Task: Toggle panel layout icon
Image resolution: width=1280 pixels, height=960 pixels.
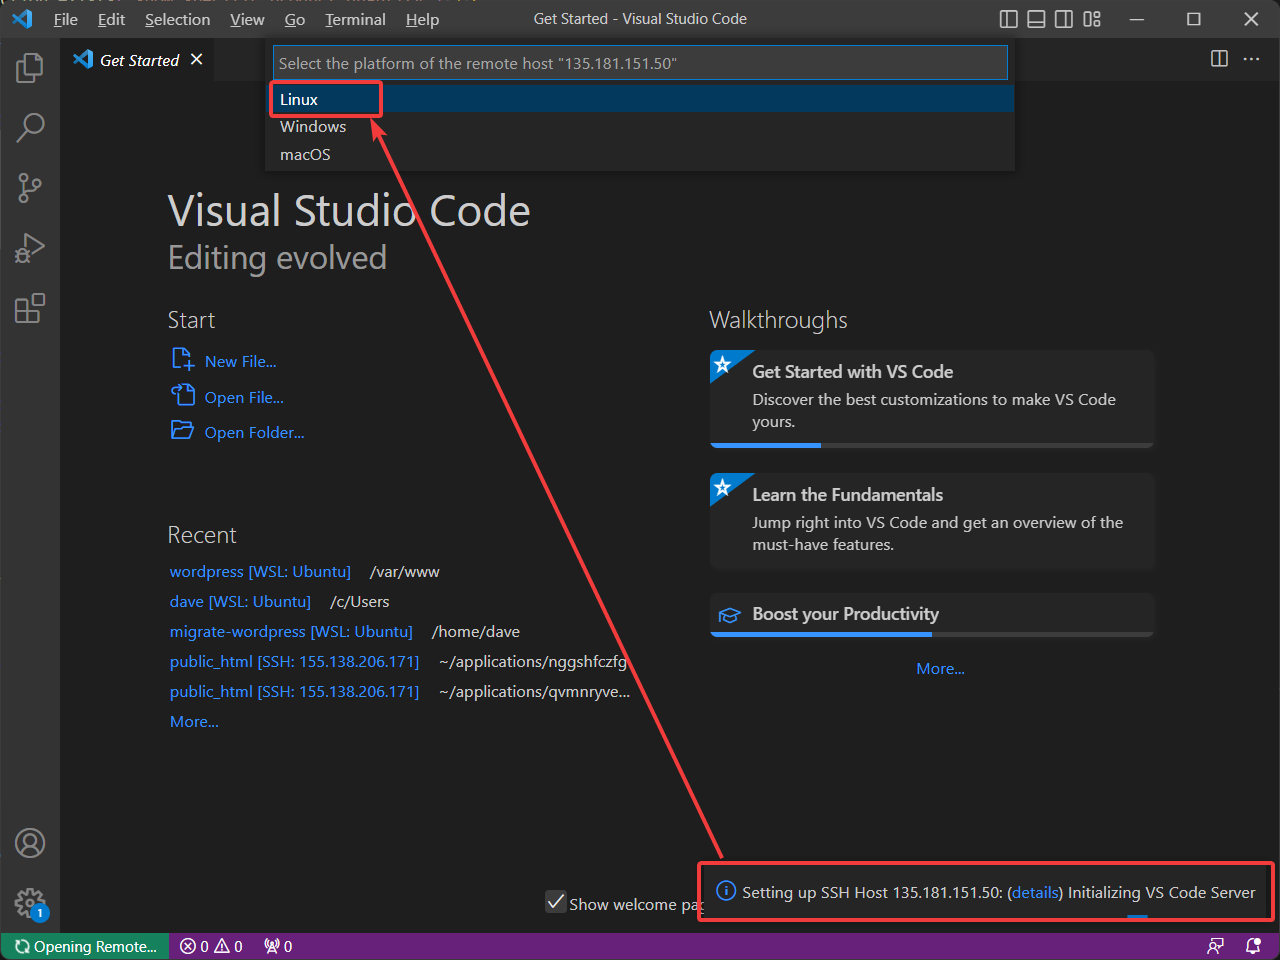Action: pyautogui.click(x=1037, y=19)
